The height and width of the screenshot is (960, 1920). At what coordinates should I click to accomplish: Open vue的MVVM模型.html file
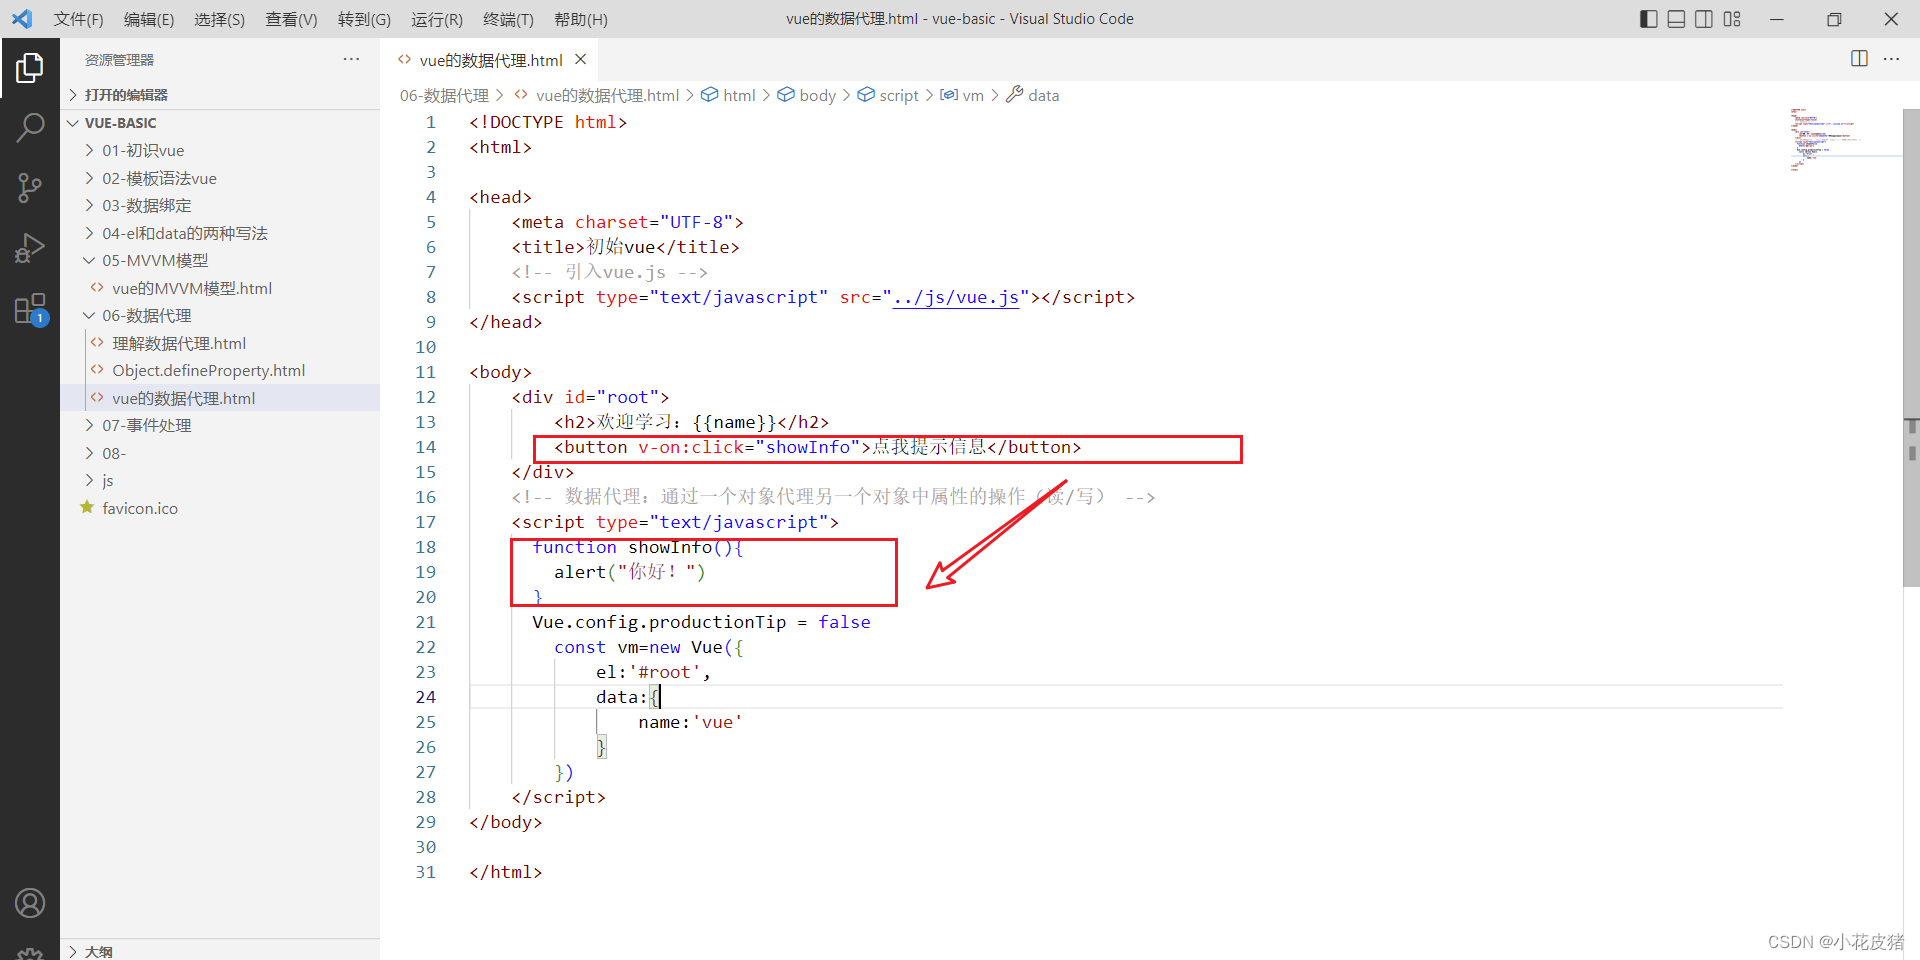[x=220, y=288]
